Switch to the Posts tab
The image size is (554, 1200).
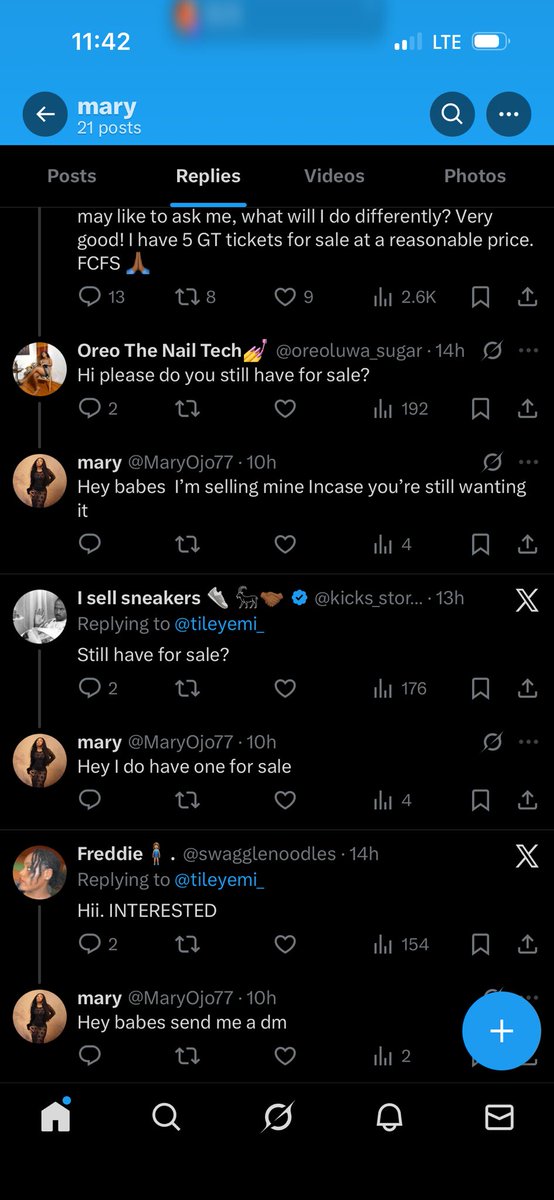pos(72,176)
